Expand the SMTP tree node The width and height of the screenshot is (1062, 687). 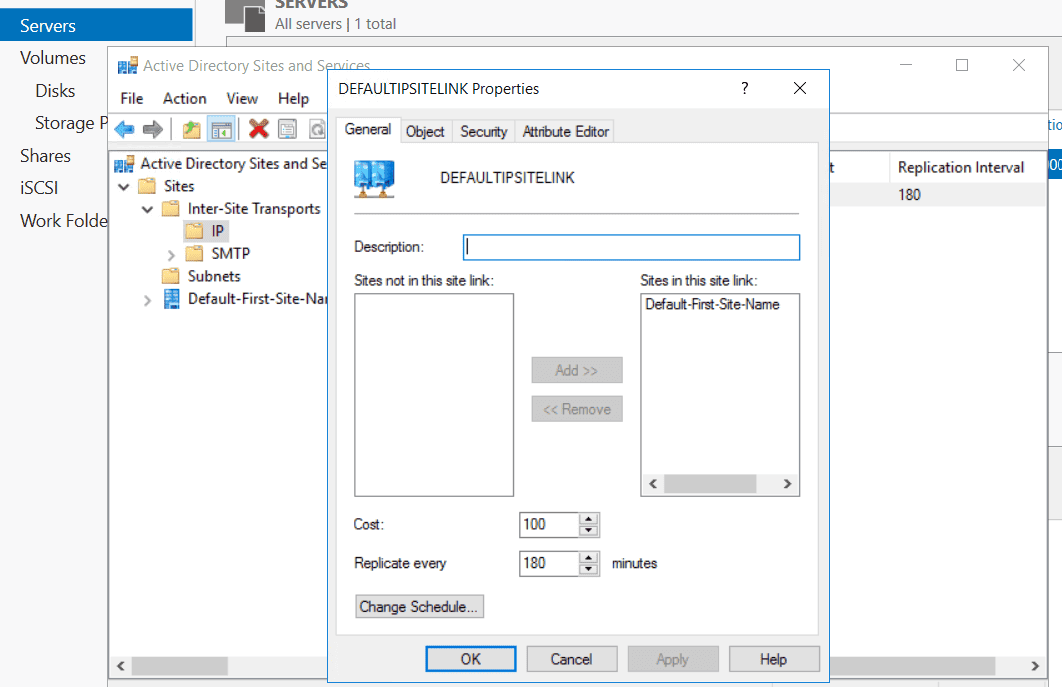171,255
